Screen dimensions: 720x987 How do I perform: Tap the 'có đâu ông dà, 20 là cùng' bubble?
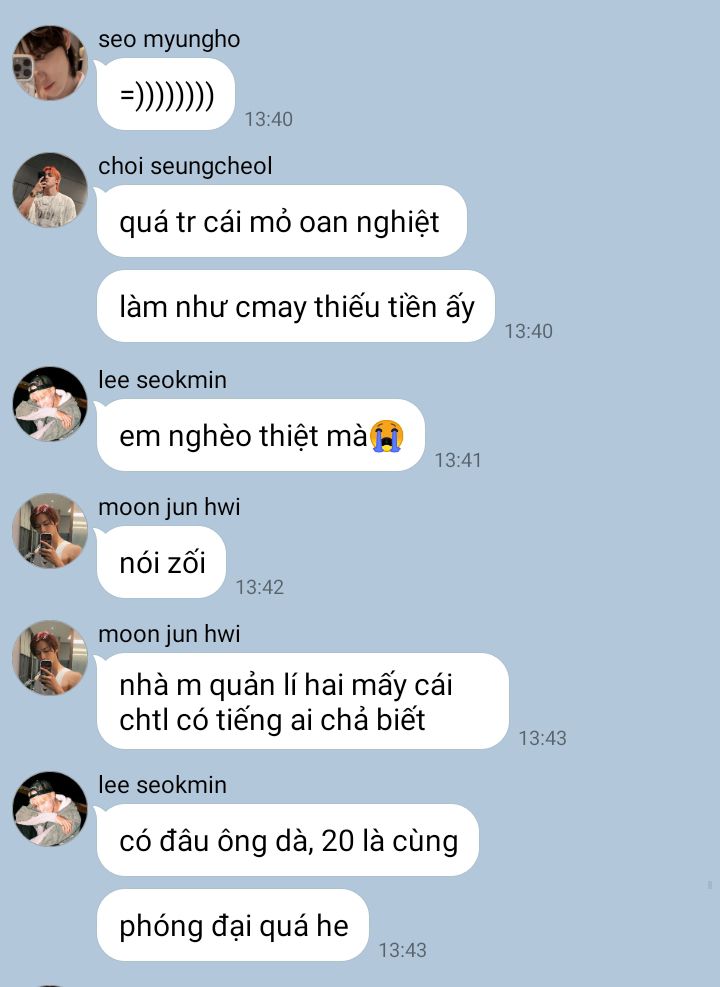coord(288,840)
